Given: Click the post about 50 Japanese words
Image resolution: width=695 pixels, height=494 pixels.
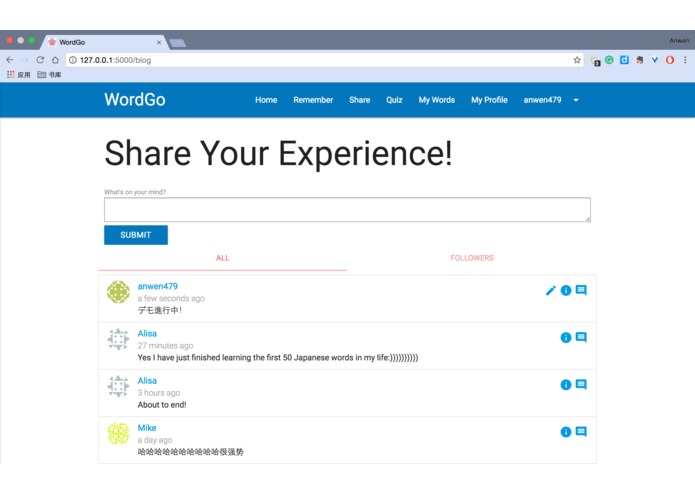Looking at the screenshot, I should point(278,358).
